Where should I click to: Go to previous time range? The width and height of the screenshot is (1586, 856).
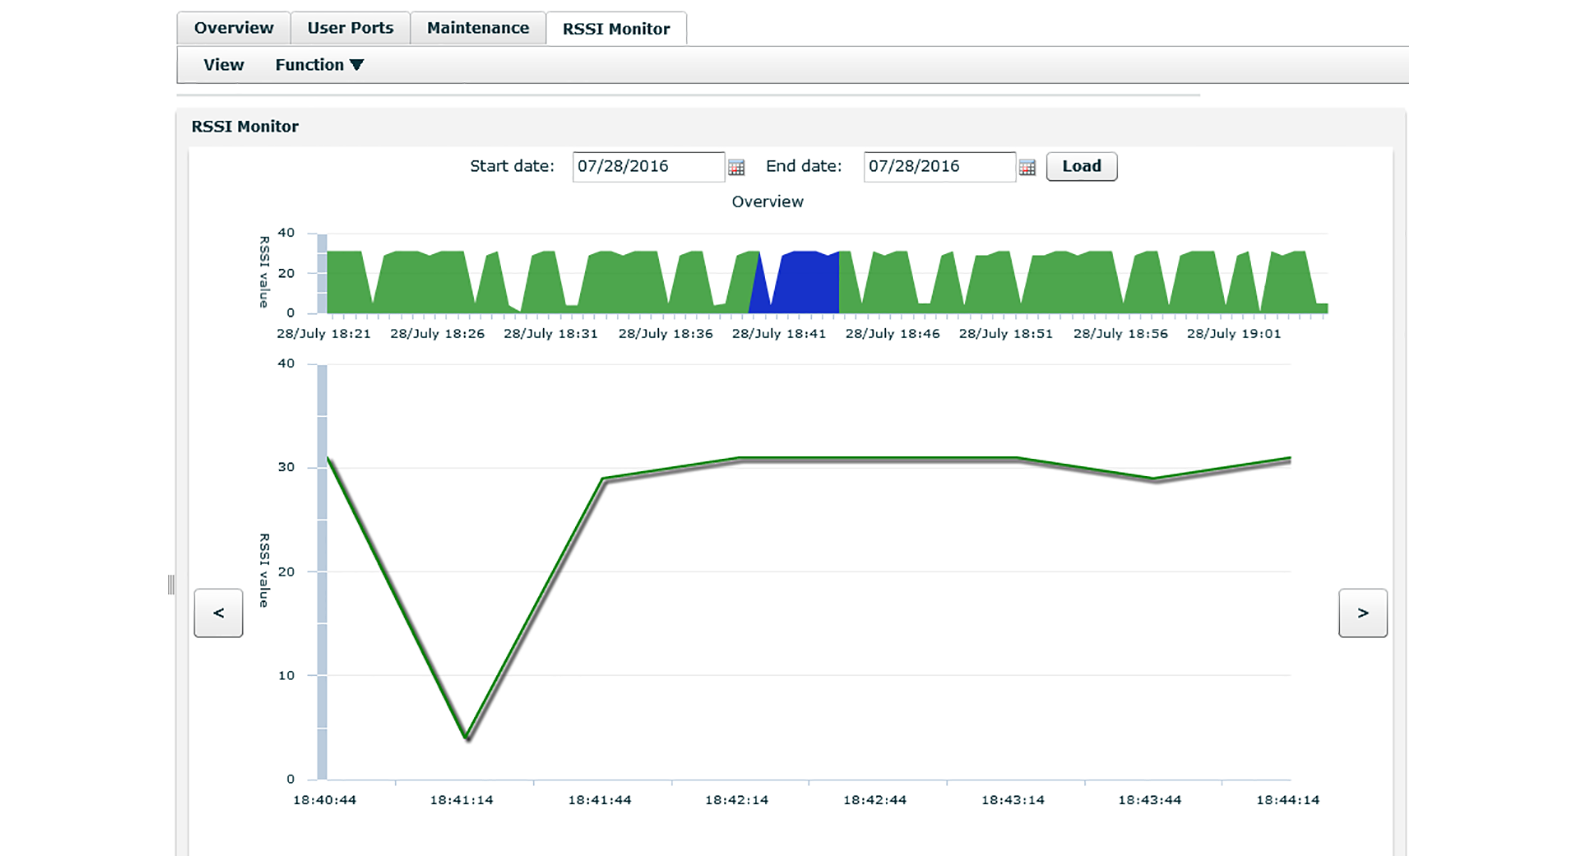[218, 613]
